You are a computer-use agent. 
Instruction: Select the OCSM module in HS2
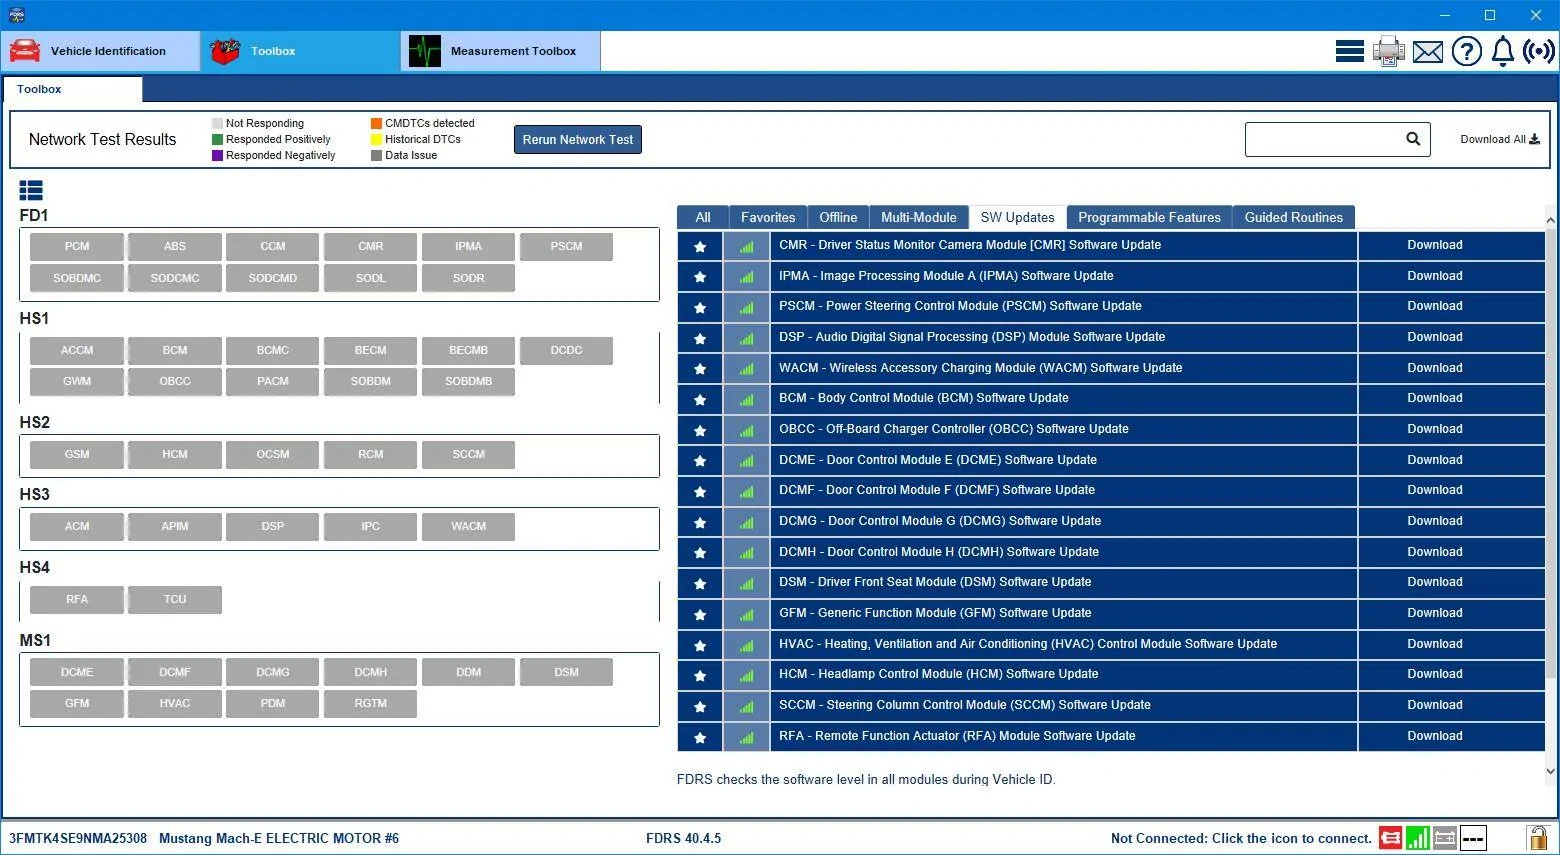point(273,454)
